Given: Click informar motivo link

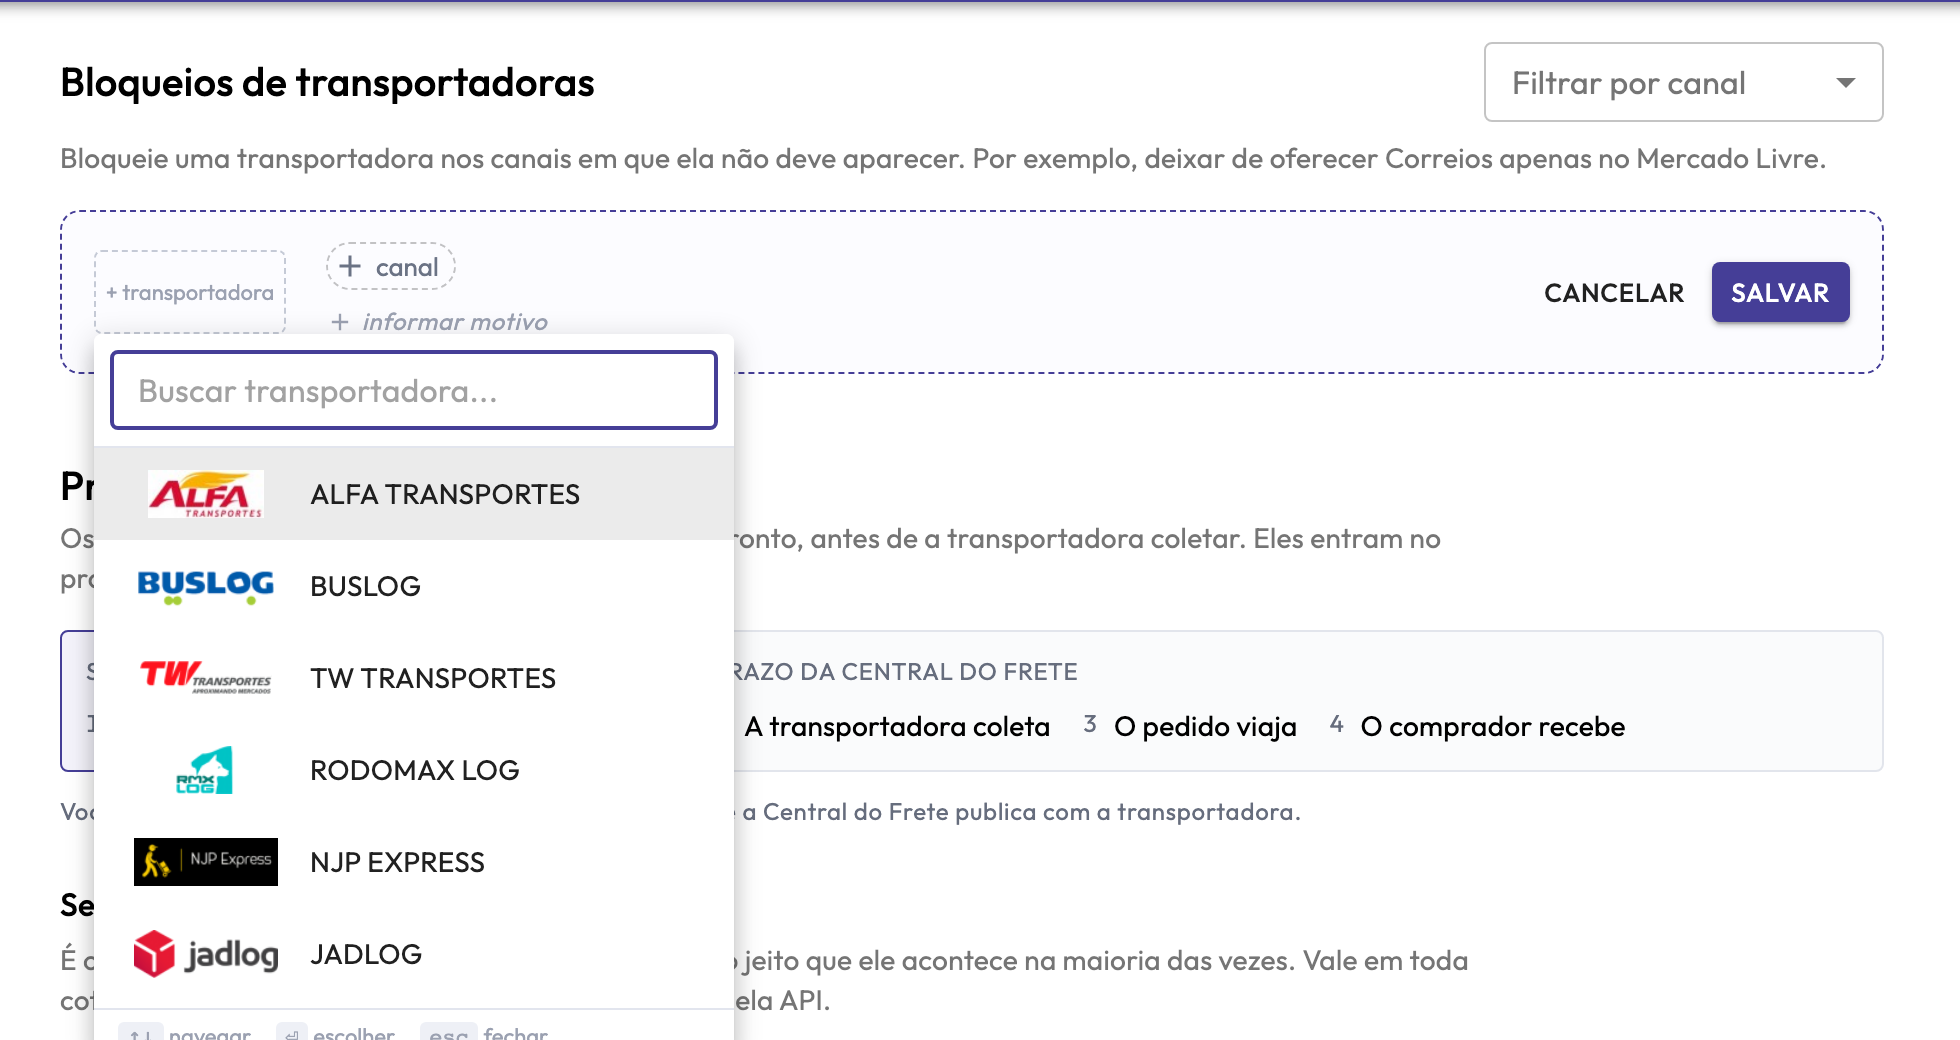Looking at the screenshot, I should pos(440,322).
